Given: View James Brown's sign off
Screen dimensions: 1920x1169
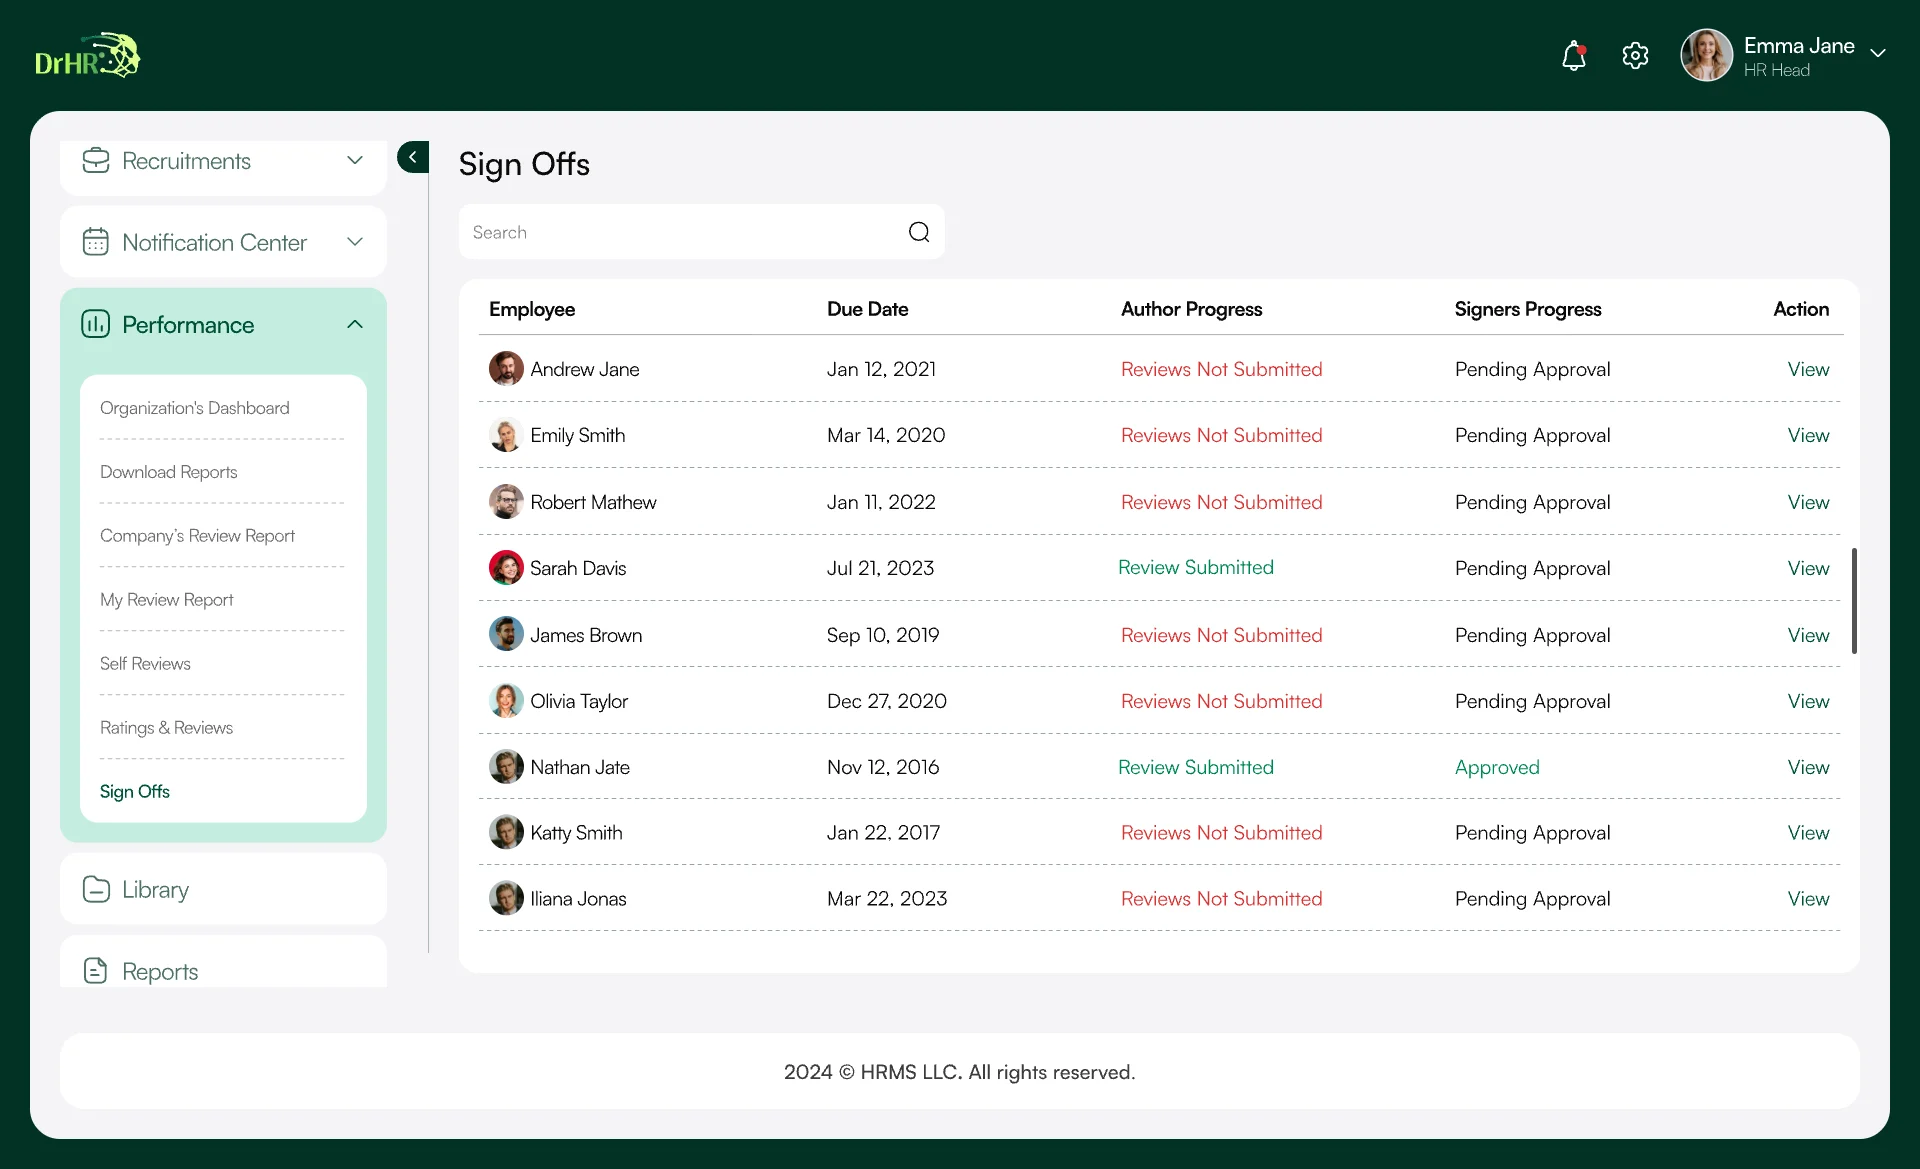Looking at the screenshot, I should 1808,635.
